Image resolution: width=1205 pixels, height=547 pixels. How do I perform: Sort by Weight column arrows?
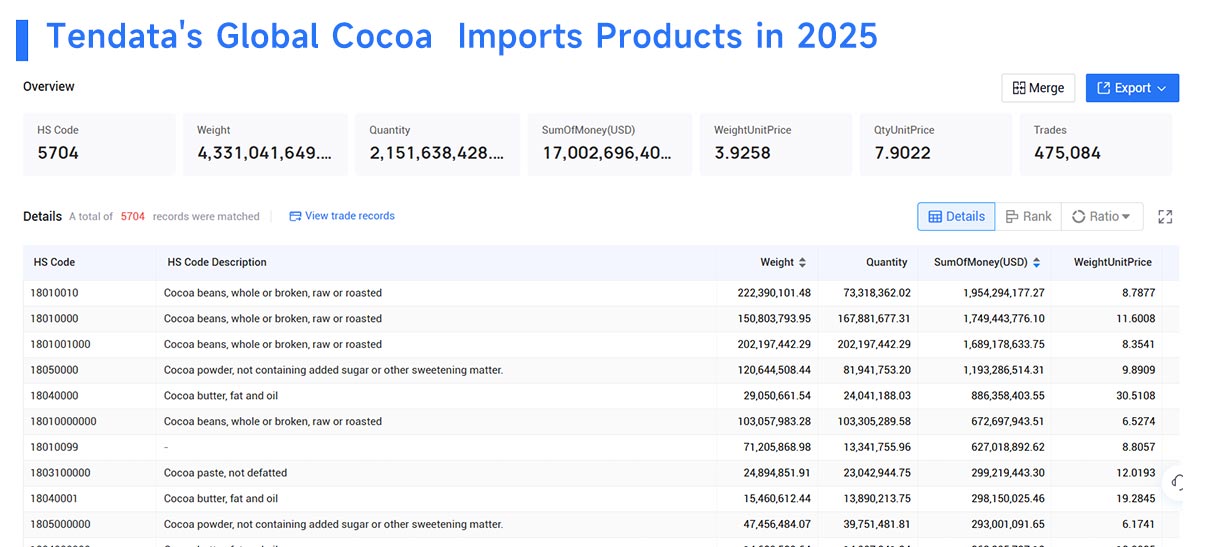click(x=802, y=263)
